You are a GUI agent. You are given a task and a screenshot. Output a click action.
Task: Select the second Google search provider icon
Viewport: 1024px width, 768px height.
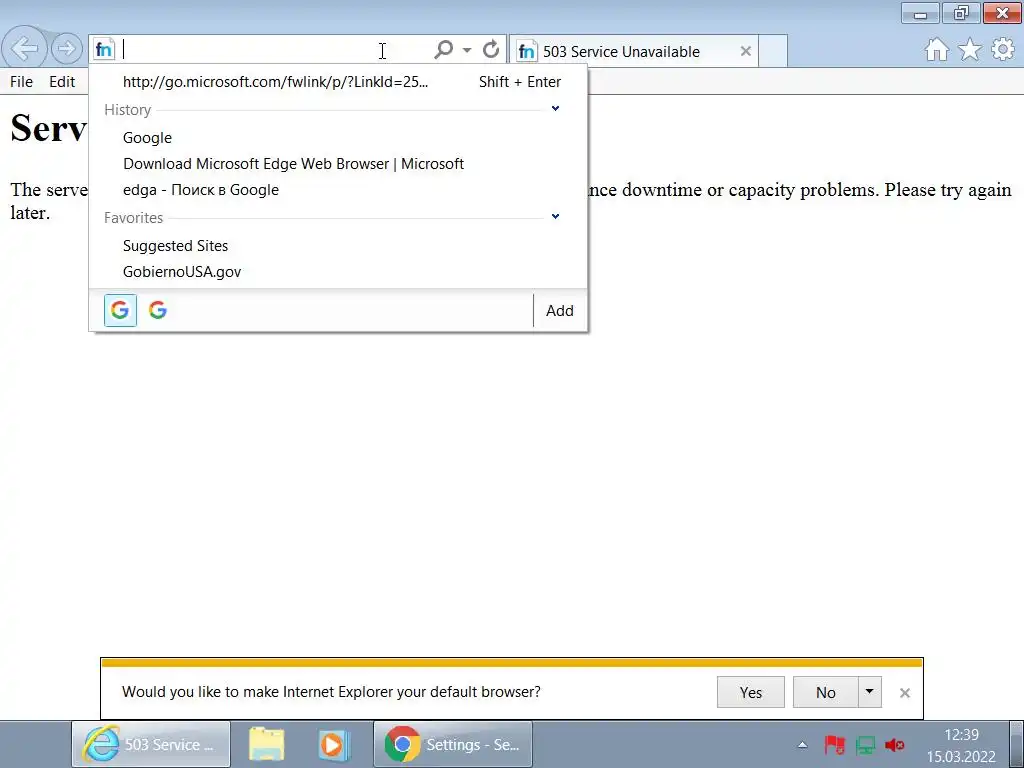[158, 310]
